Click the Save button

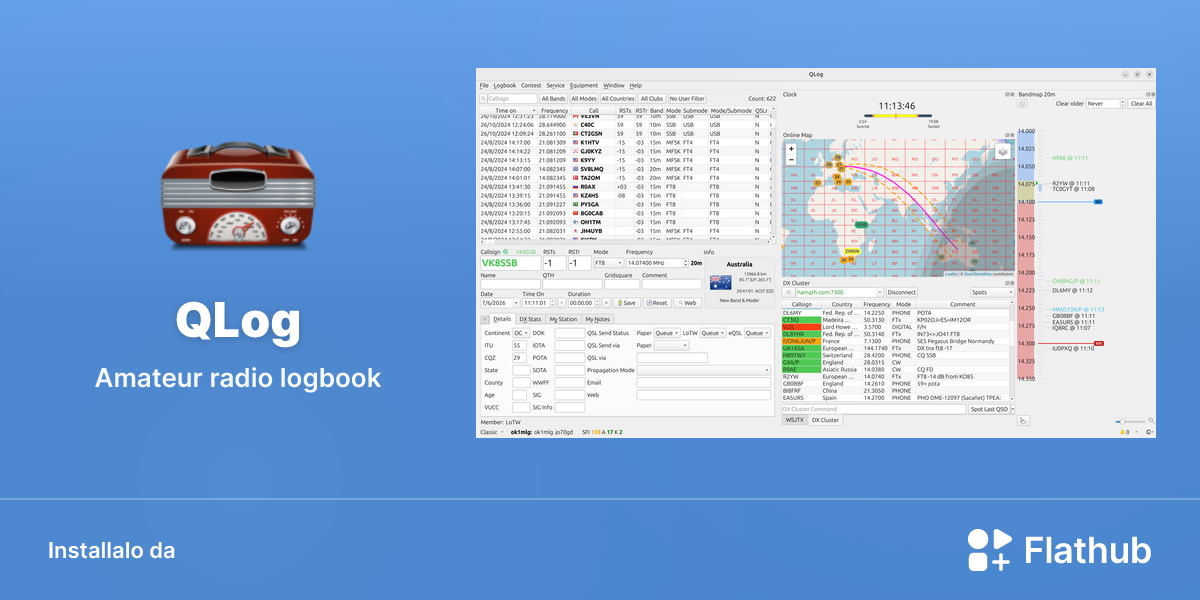tap(626, 302)
